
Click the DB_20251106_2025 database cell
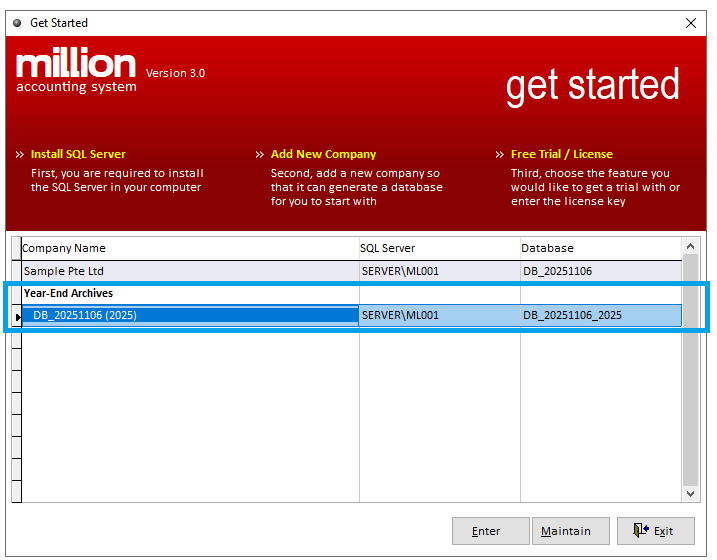(x=601, y=315)
